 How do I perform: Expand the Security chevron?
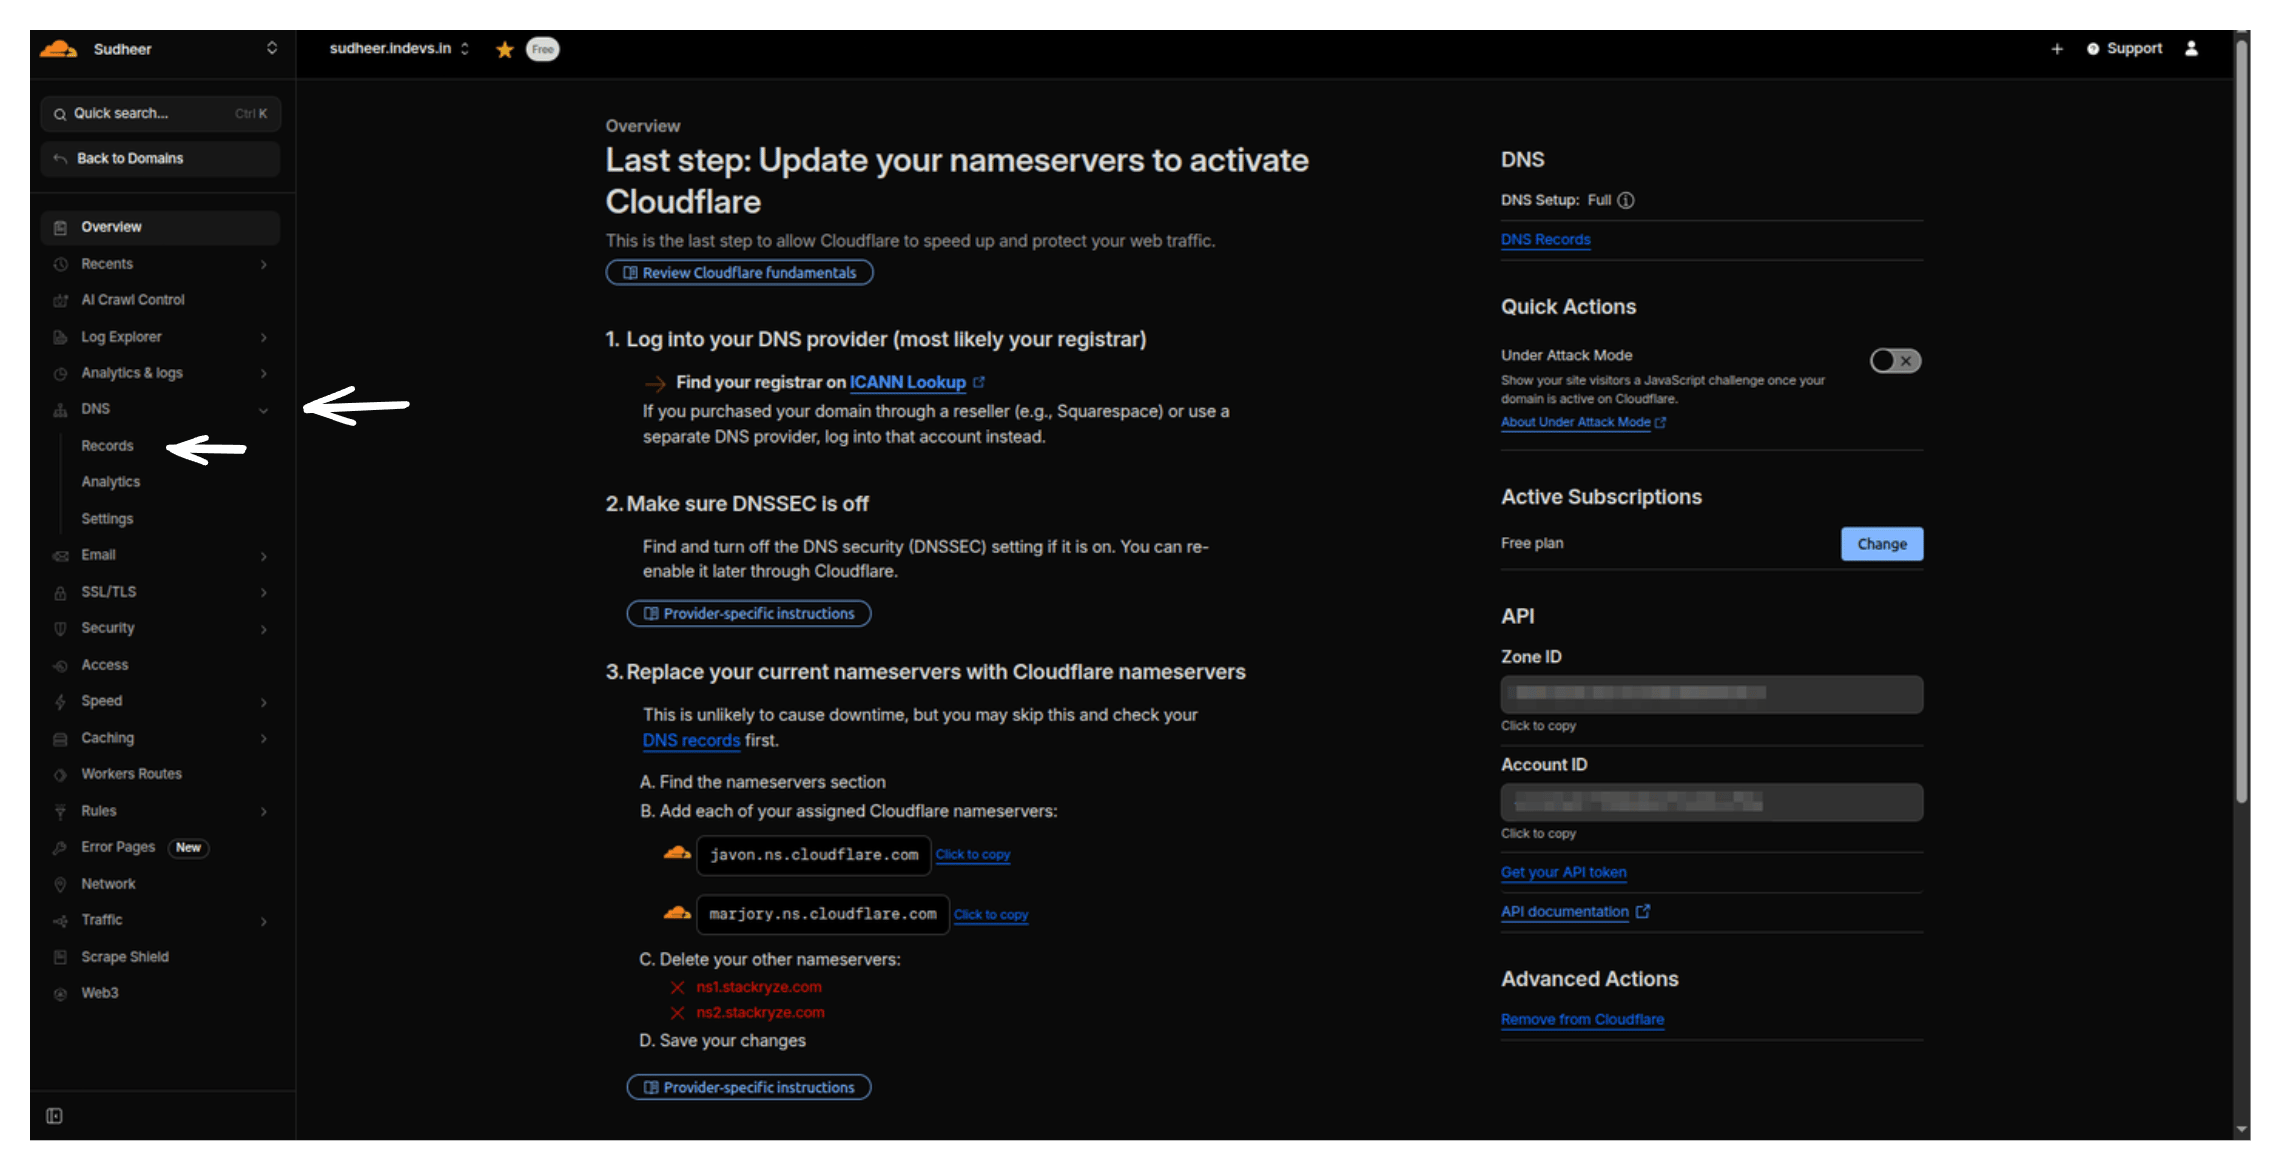pos(264,628)
